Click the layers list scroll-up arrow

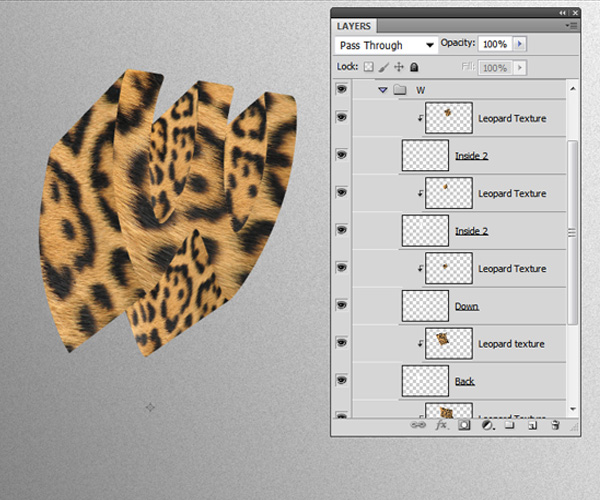(x=573, y=89)
